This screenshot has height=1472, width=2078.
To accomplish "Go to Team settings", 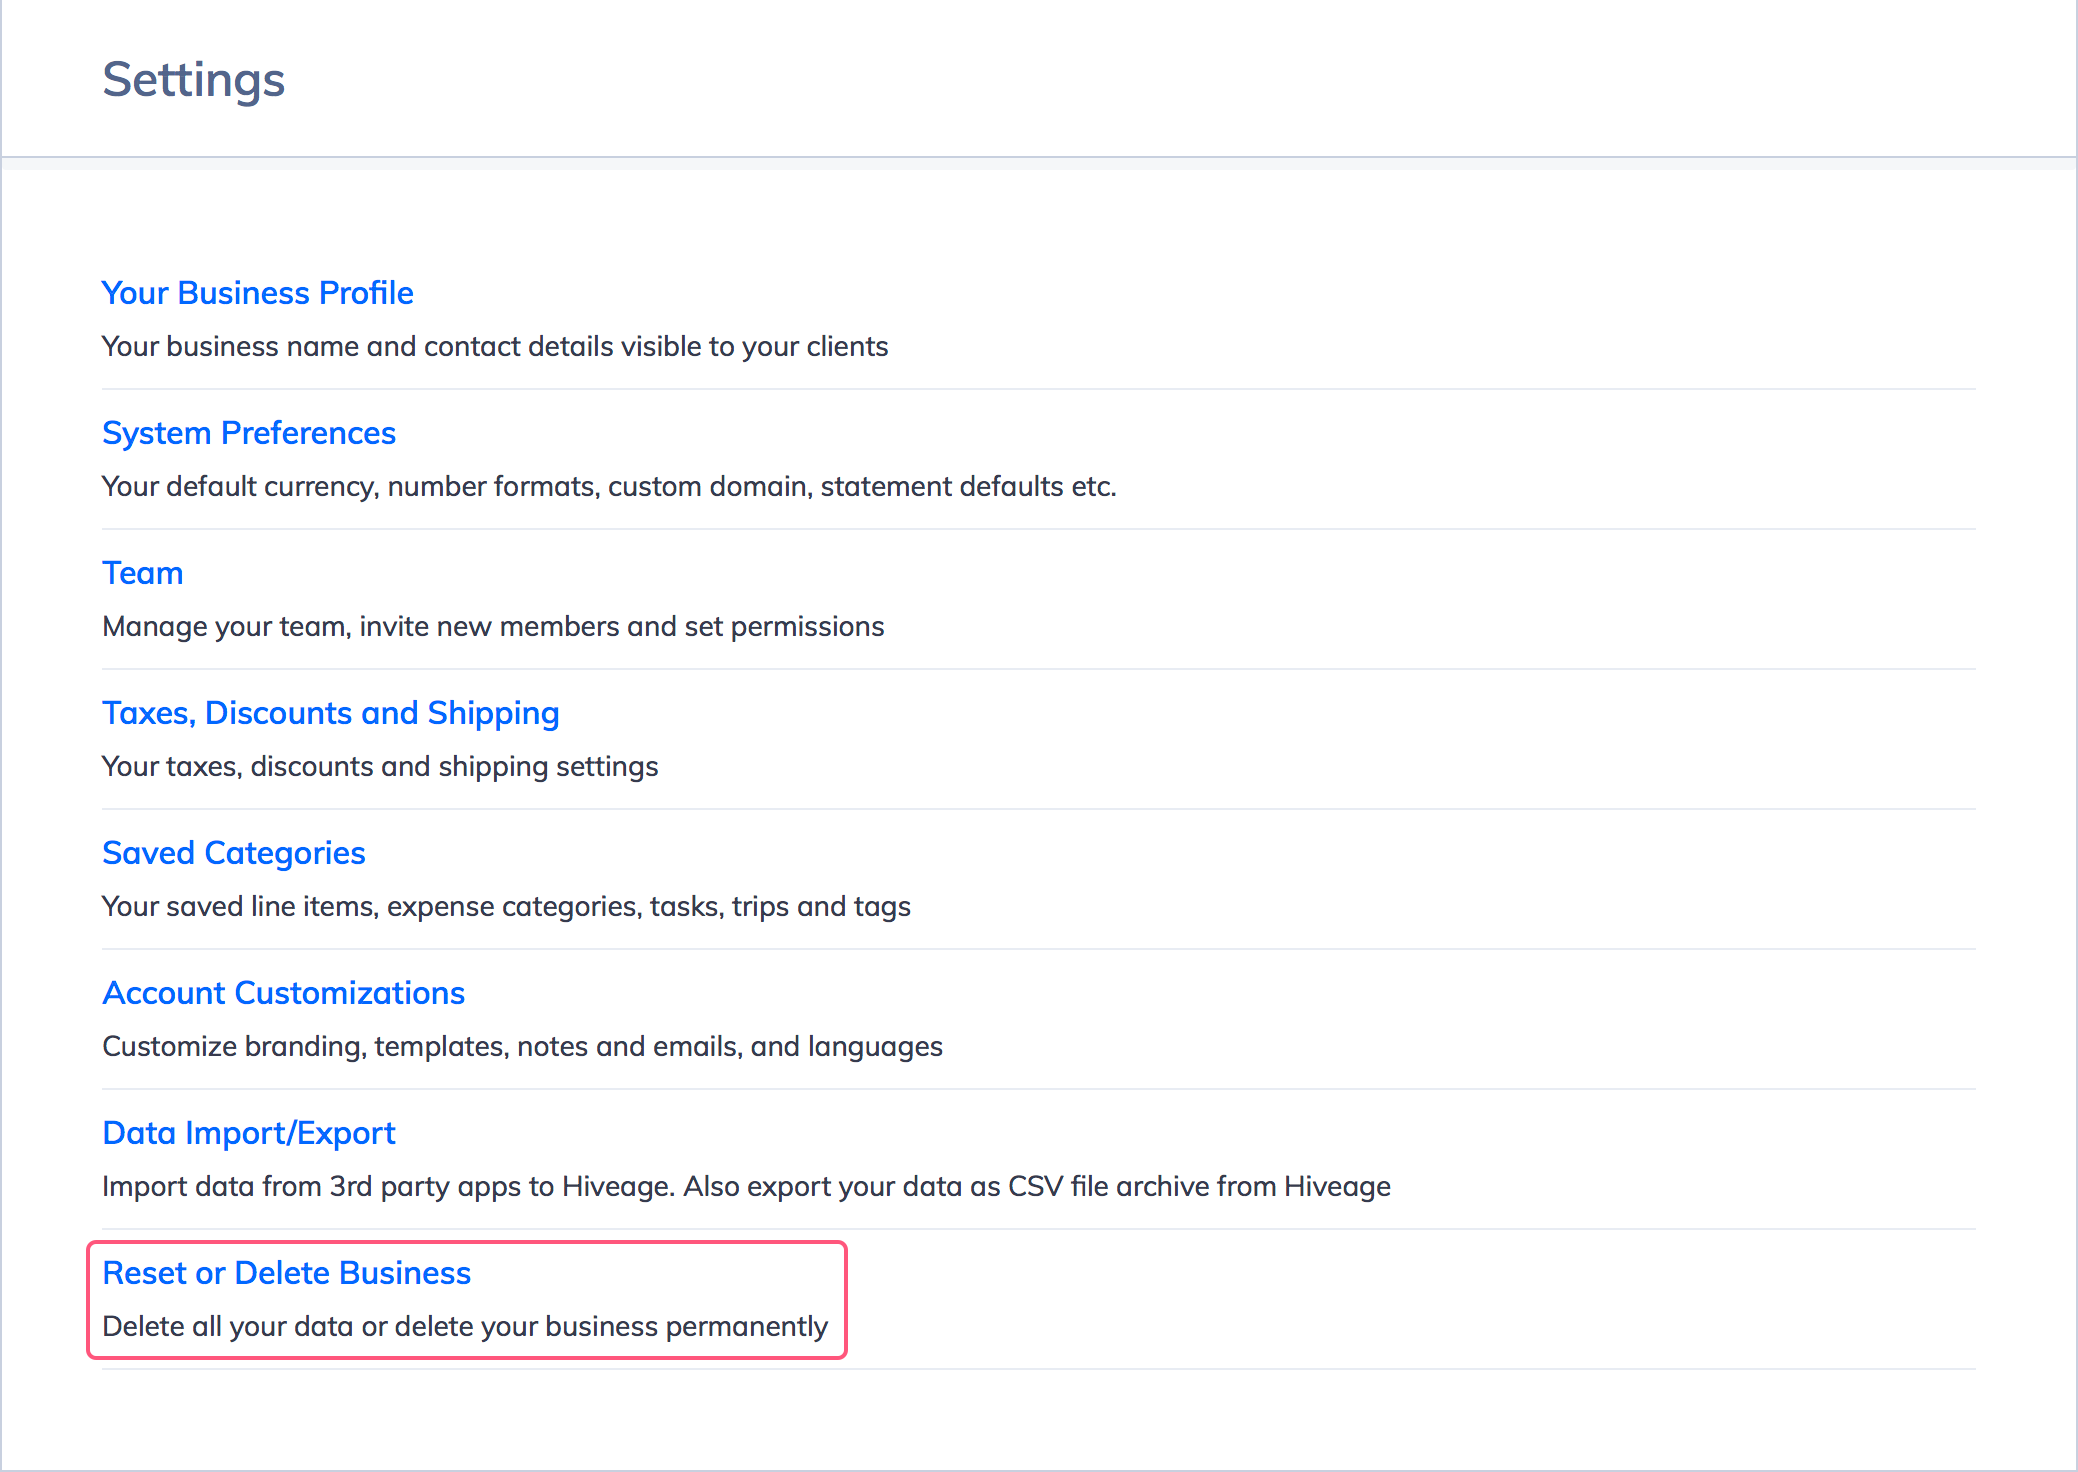I will pyautogui.click(x=142, y=573).
